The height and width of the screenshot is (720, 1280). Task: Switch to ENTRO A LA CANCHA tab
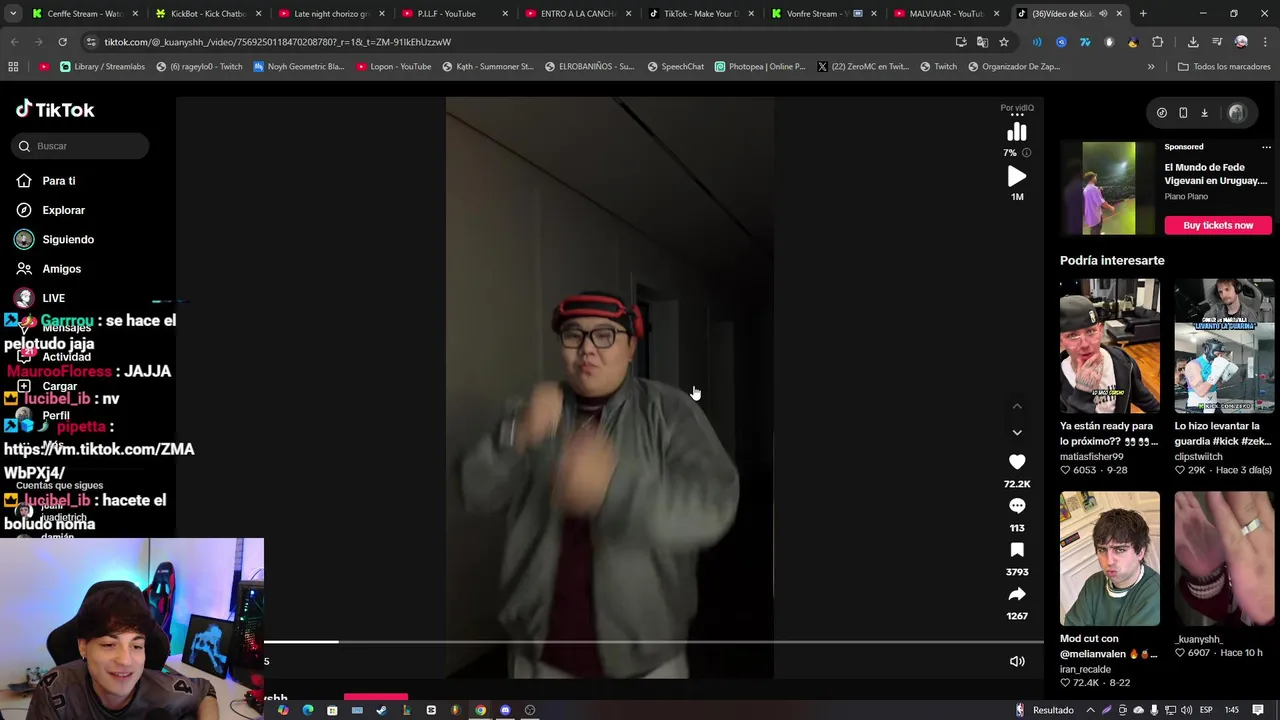[x=577, y=14]
